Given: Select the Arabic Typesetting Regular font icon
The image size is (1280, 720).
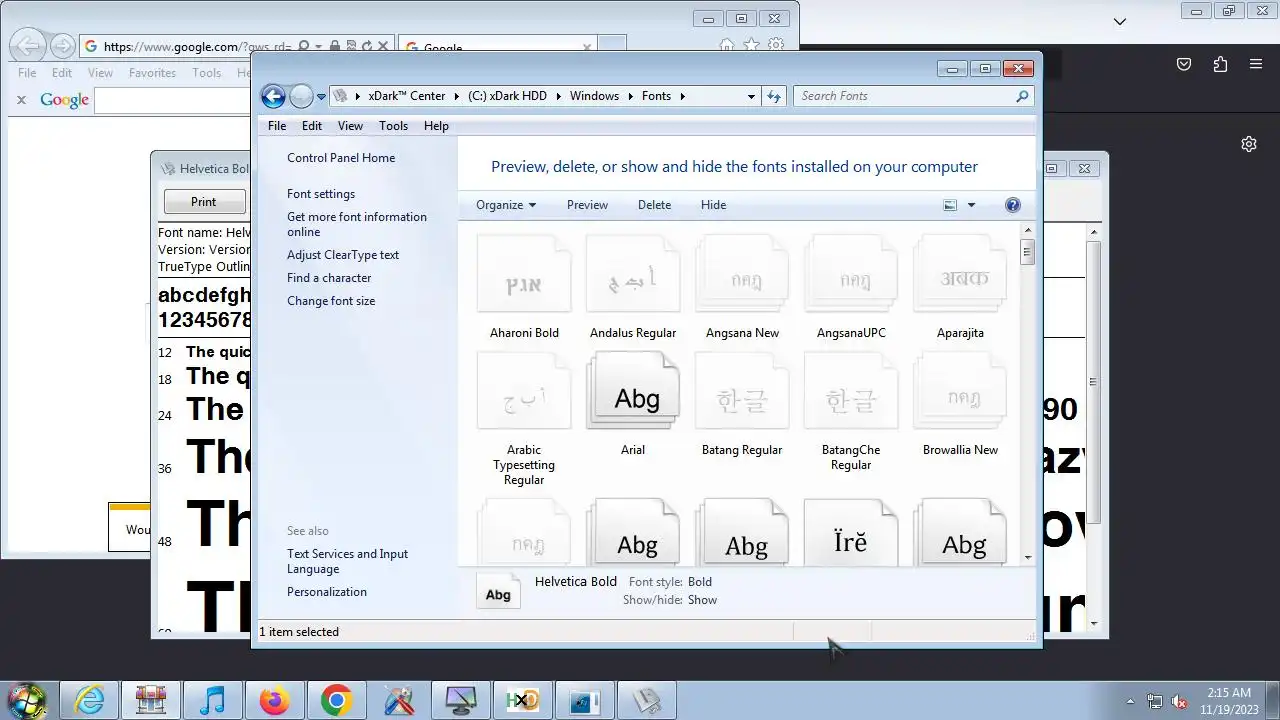Looking at the screenshot, I should (x=524, y=393).
